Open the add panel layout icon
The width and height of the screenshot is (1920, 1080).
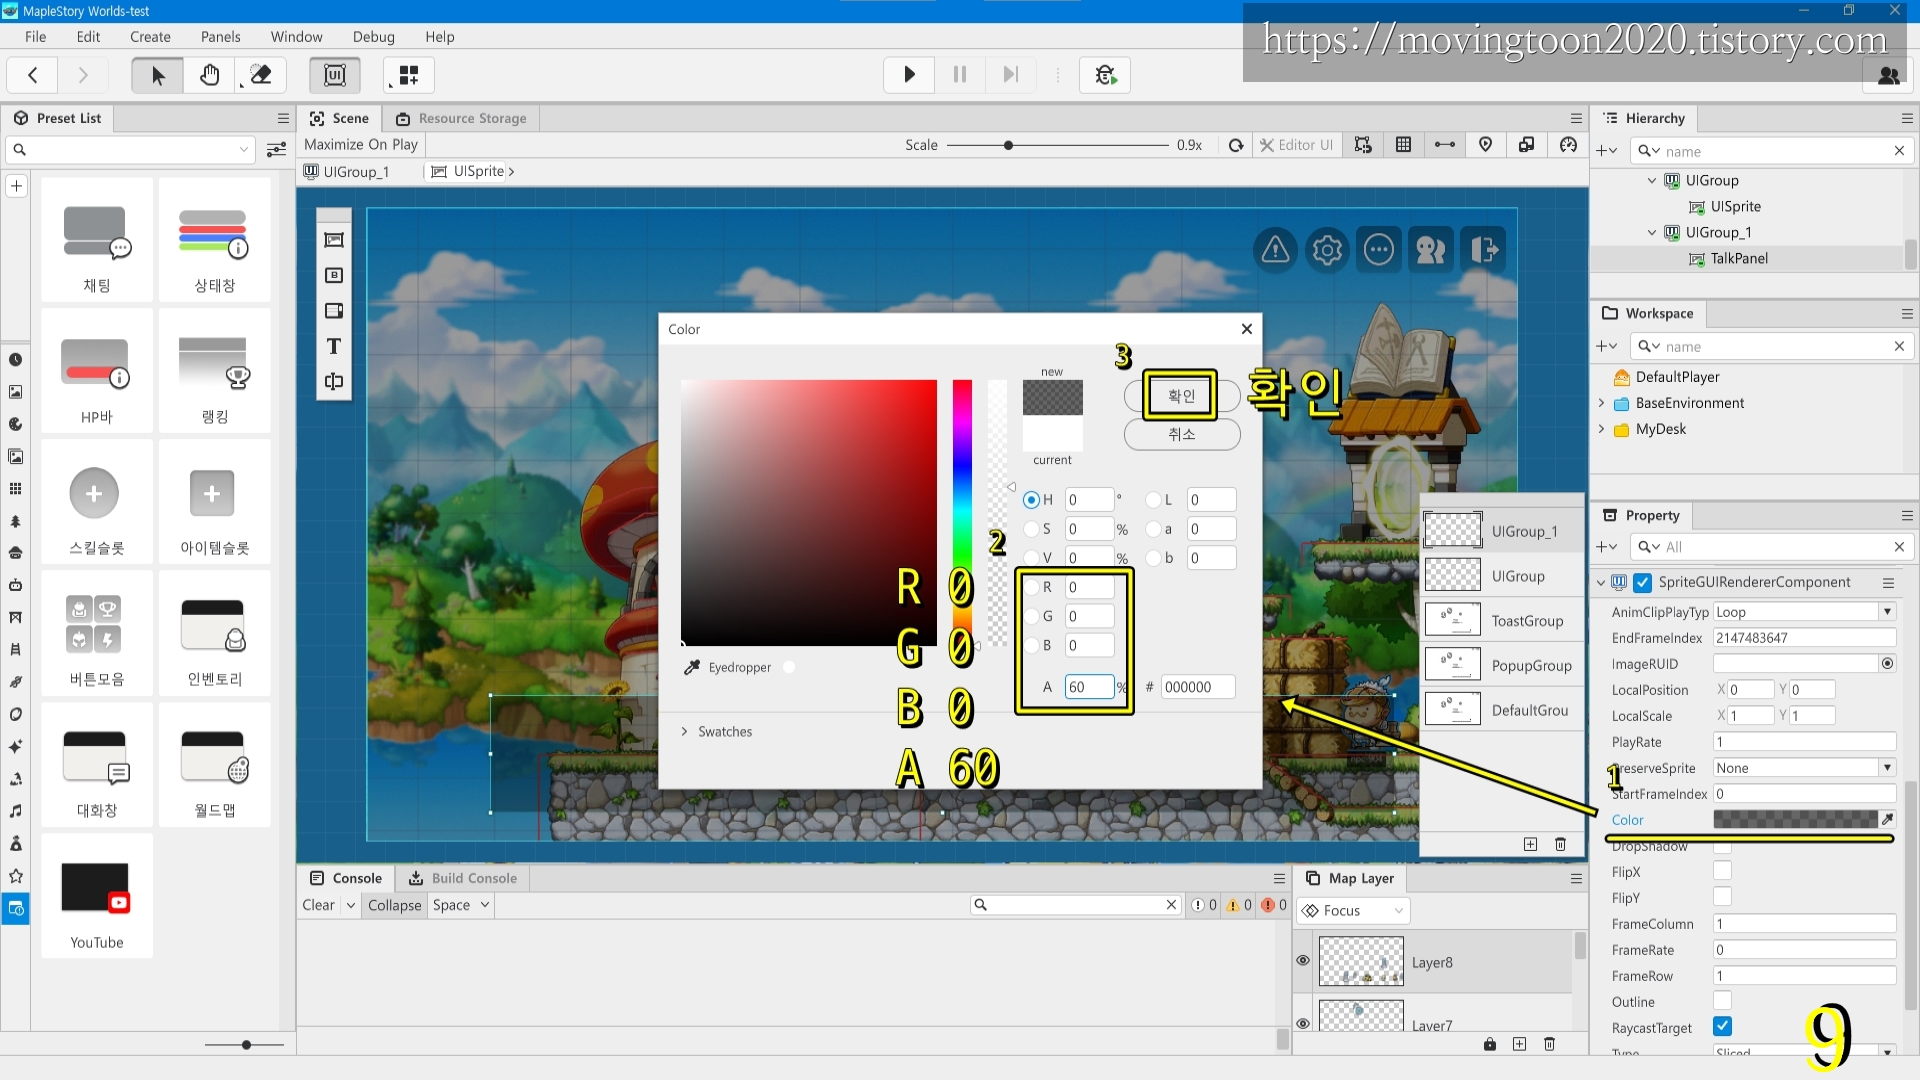tap(409, 75)
